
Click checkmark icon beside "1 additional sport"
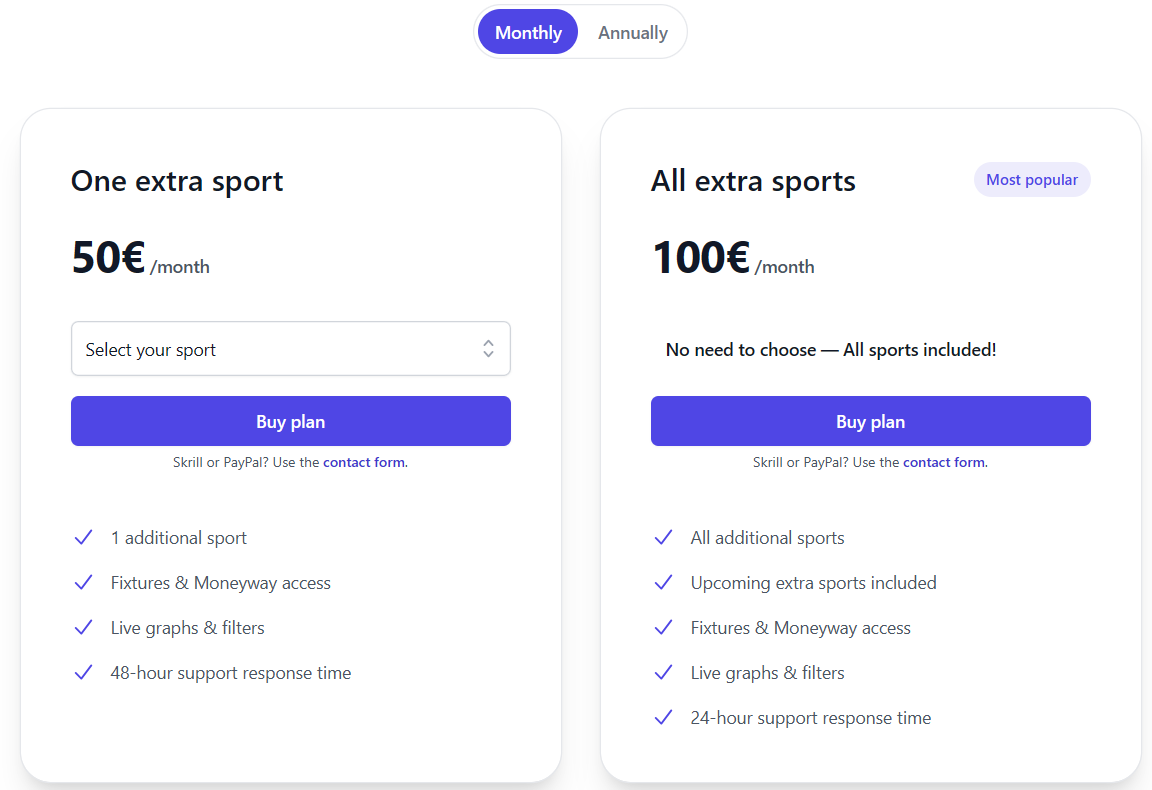[83, 538]
